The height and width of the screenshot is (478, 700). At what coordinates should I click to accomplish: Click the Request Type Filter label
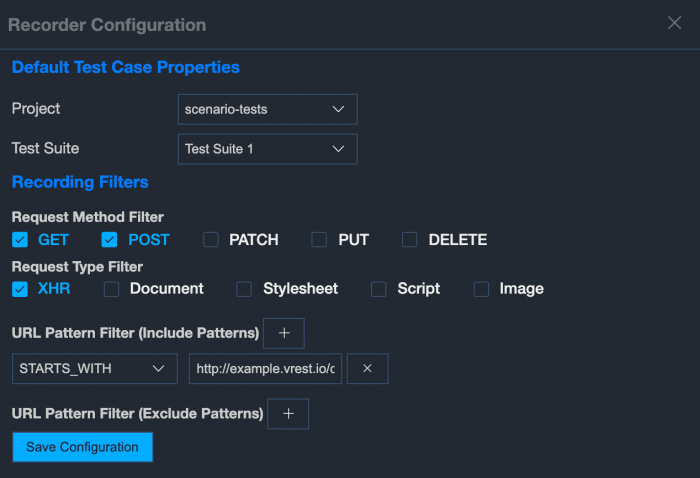(77, 266)
